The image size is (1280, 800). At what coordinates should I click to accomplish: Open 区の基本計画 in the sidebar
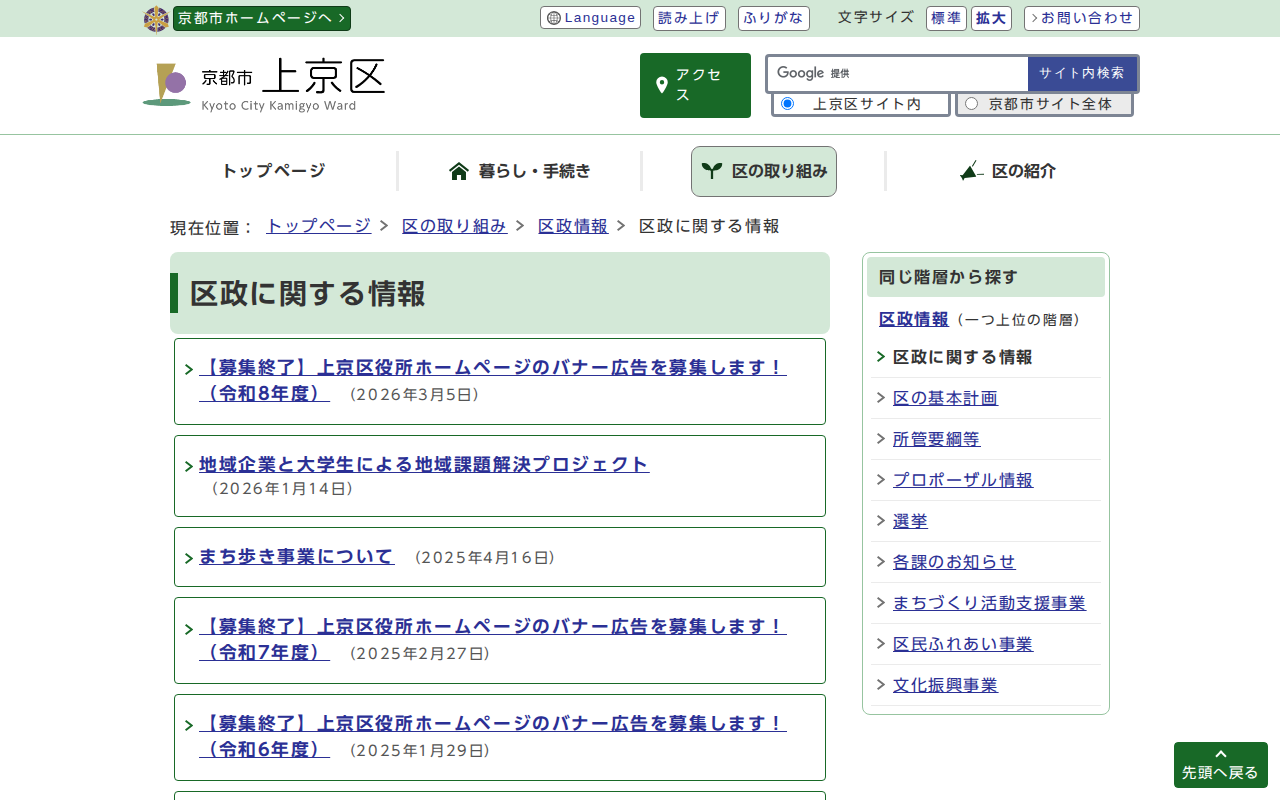click(x=945, y=398)
